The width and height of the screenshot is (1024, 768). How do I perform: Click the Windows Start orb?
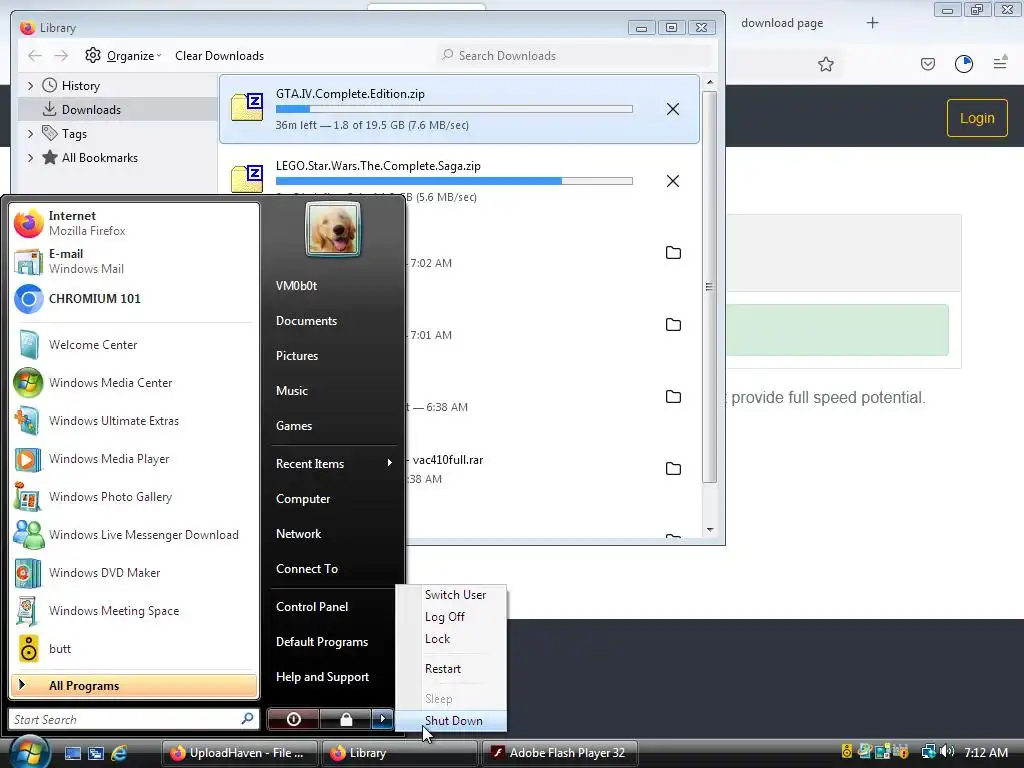pos(27,751)
